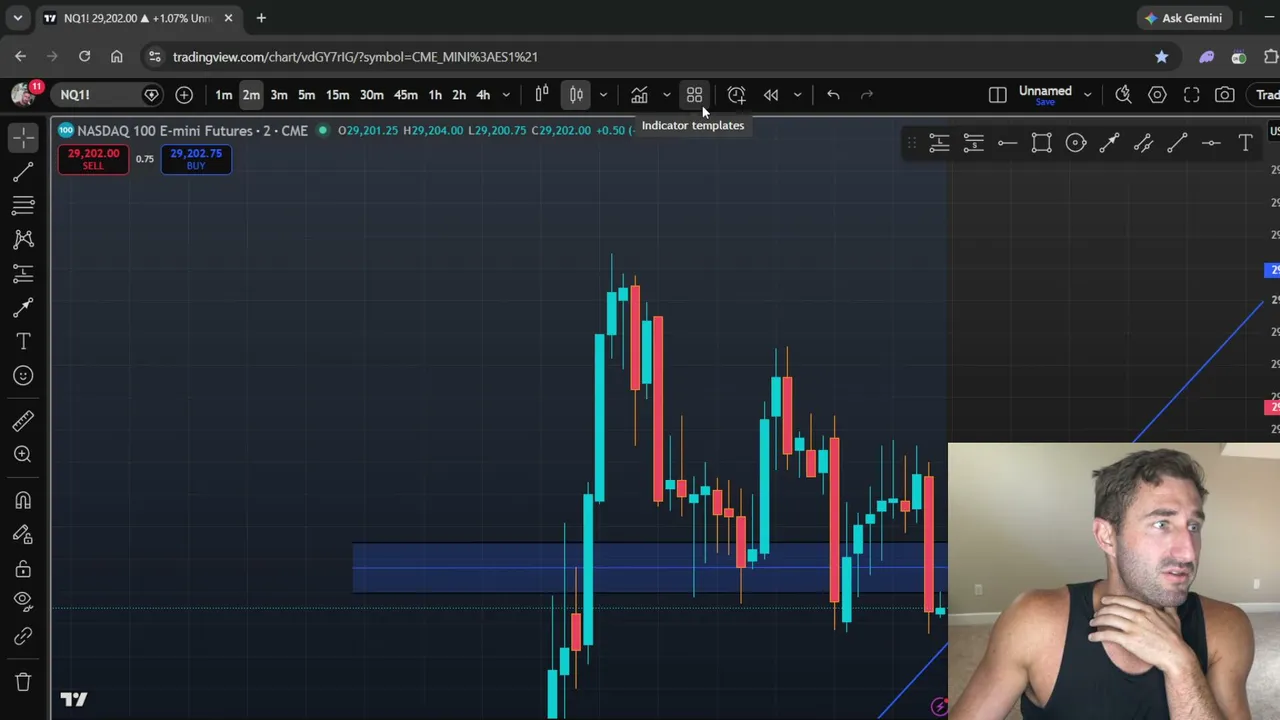Select the Text tool in the left sidebar
The height and width of the screenshot is (720, 1280).
point(23,341)
